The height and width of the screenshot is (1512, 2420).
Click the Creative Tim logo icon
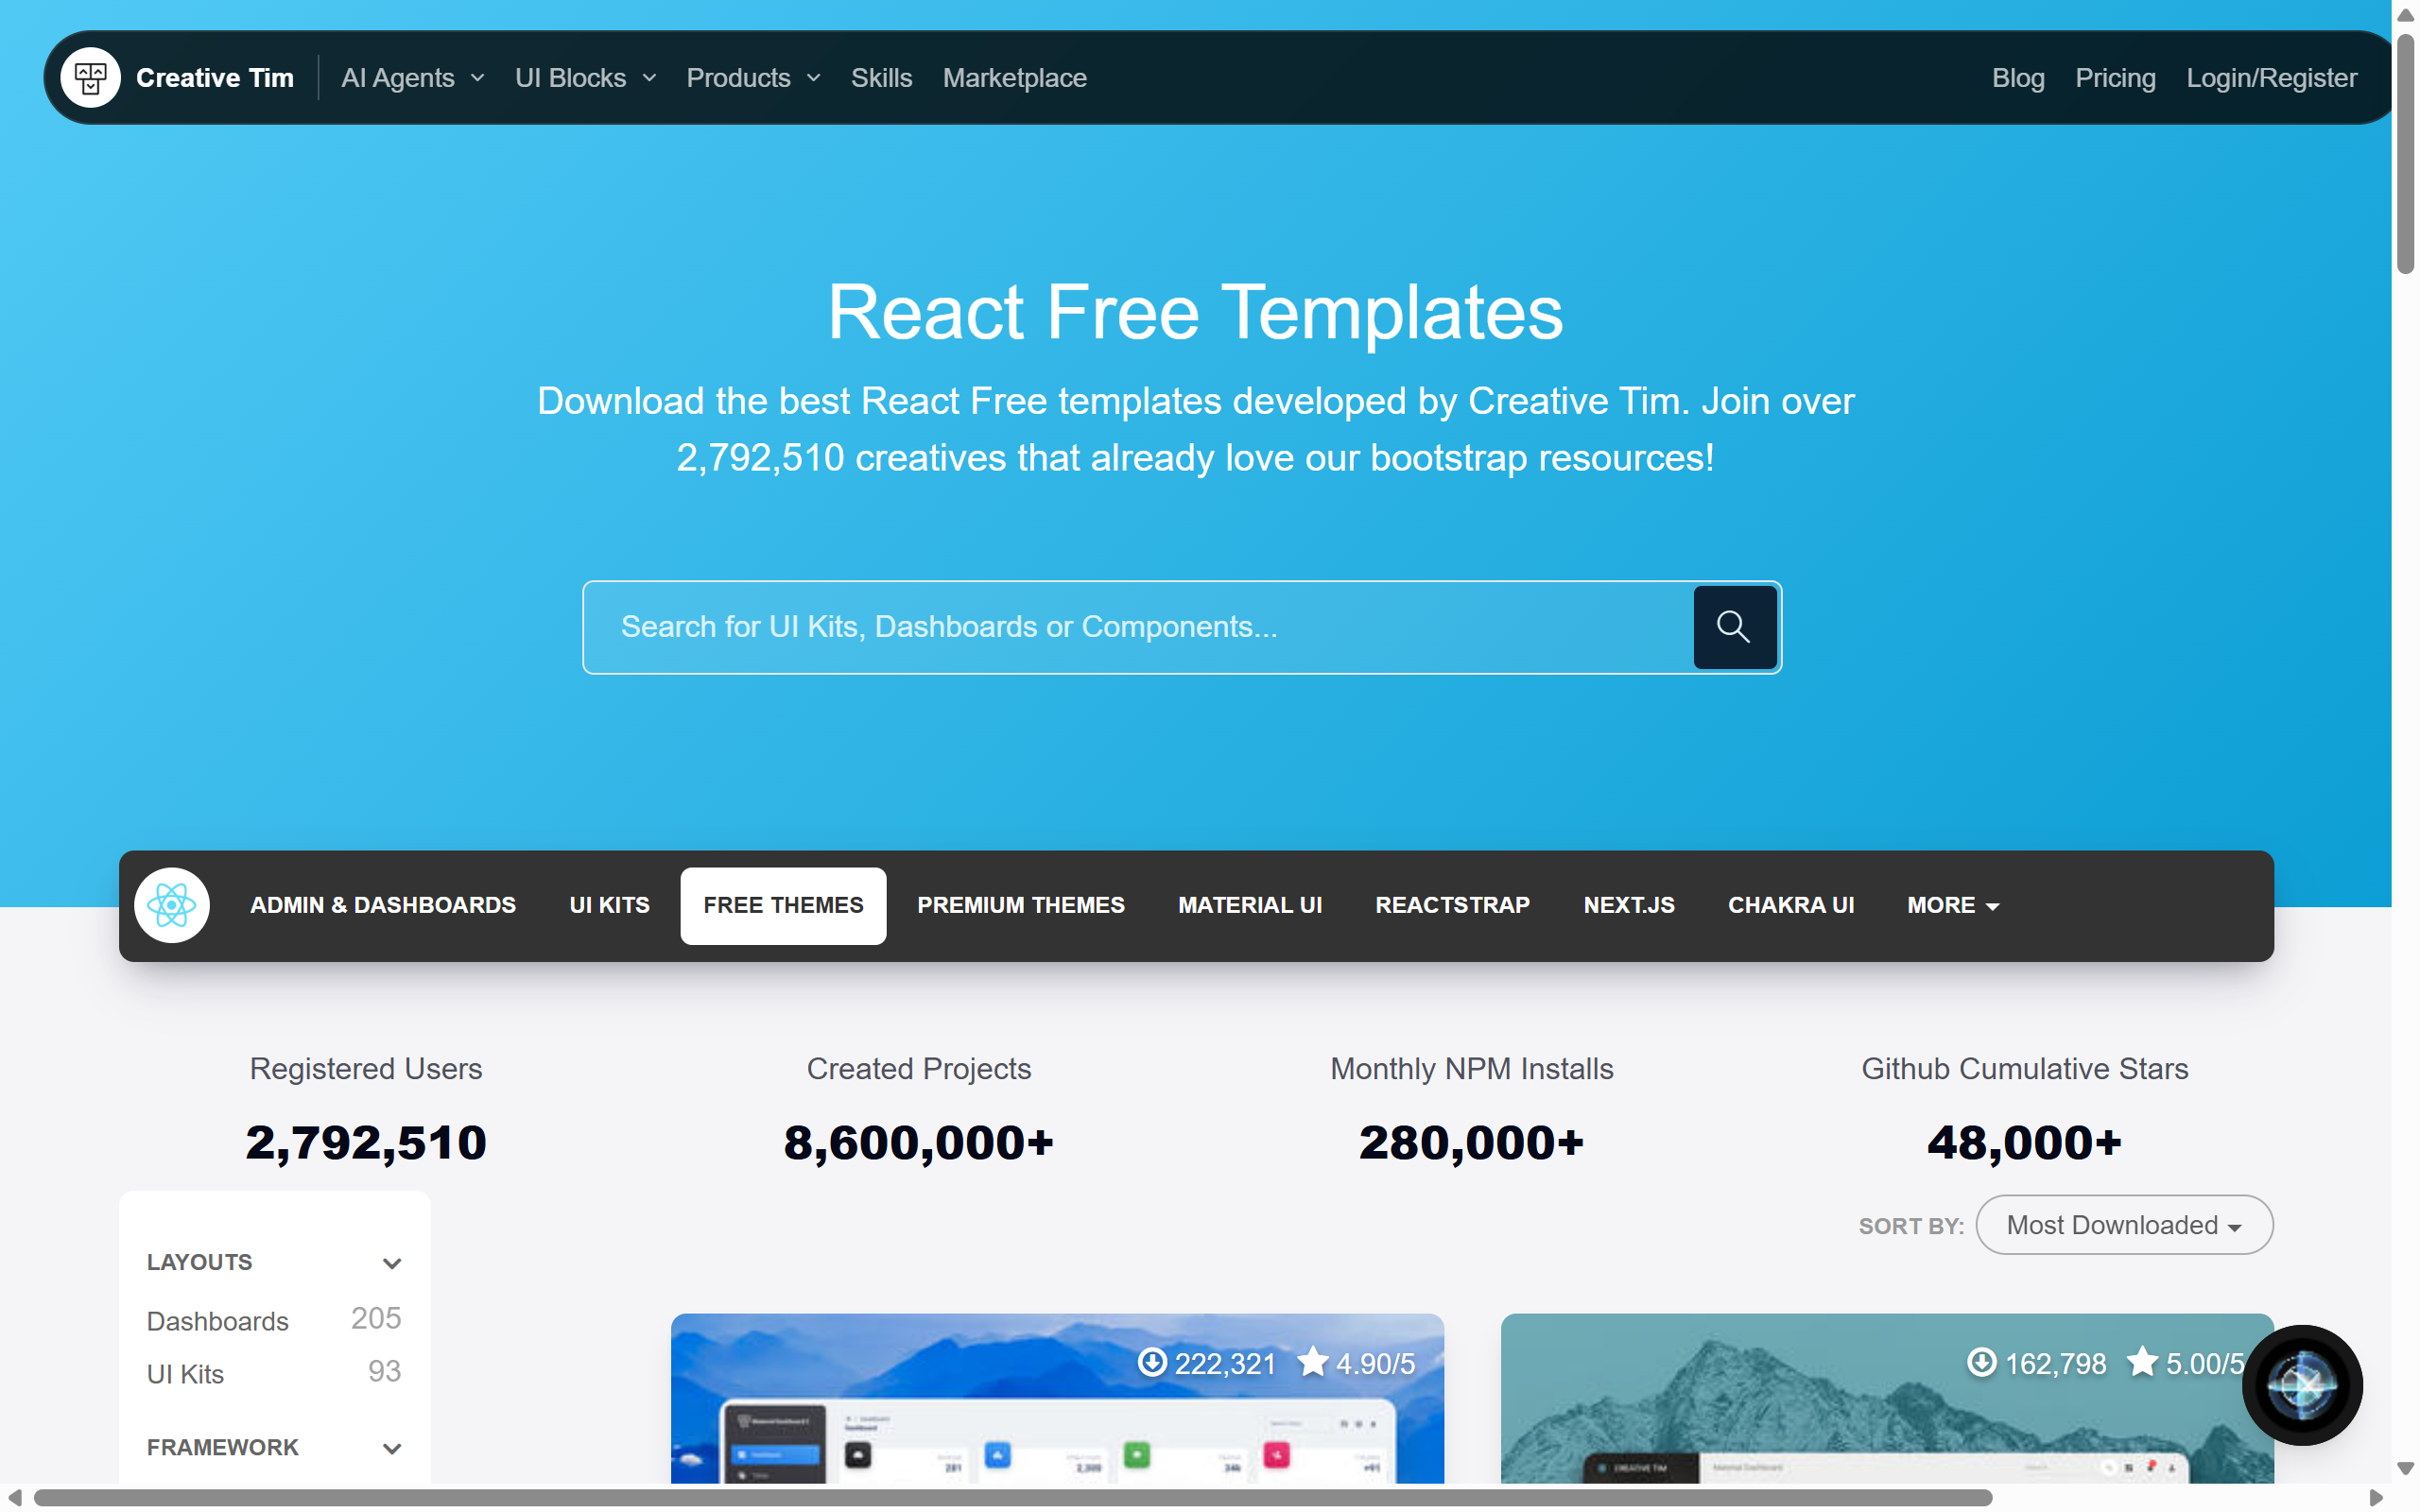(90, 78)
